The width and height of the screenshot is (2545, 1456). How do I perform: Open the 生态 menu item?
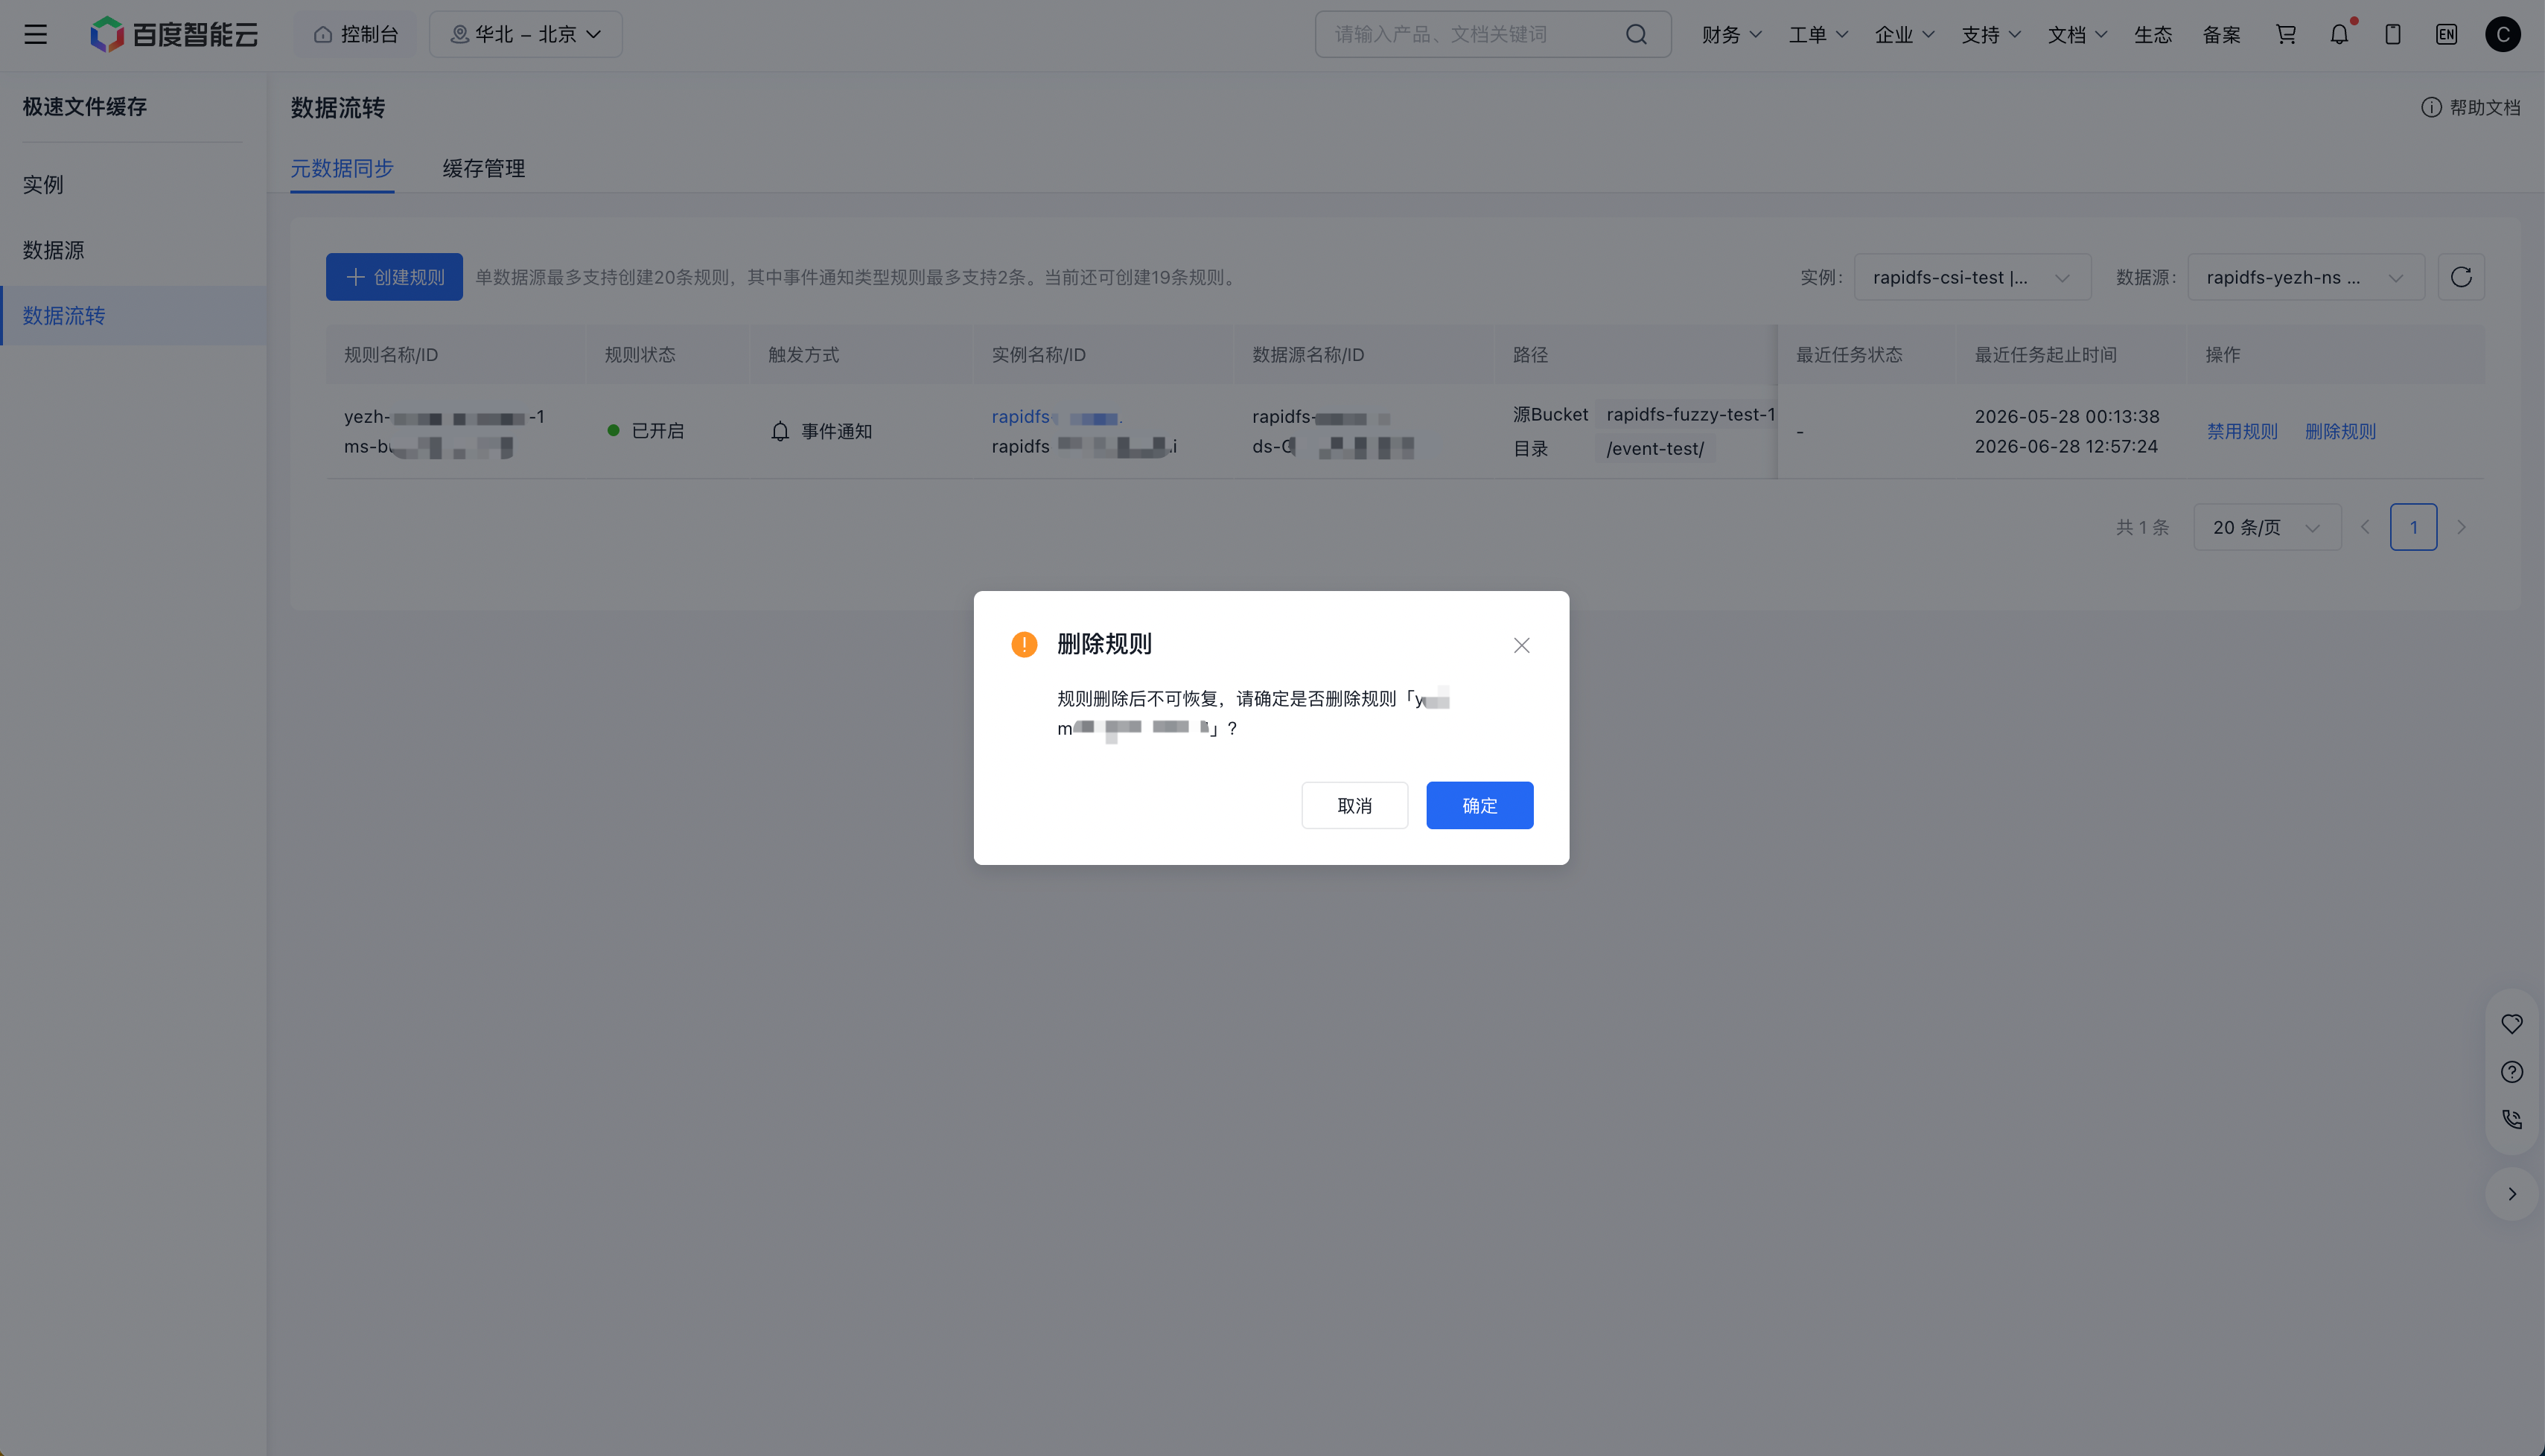[x=2153, y=35]
